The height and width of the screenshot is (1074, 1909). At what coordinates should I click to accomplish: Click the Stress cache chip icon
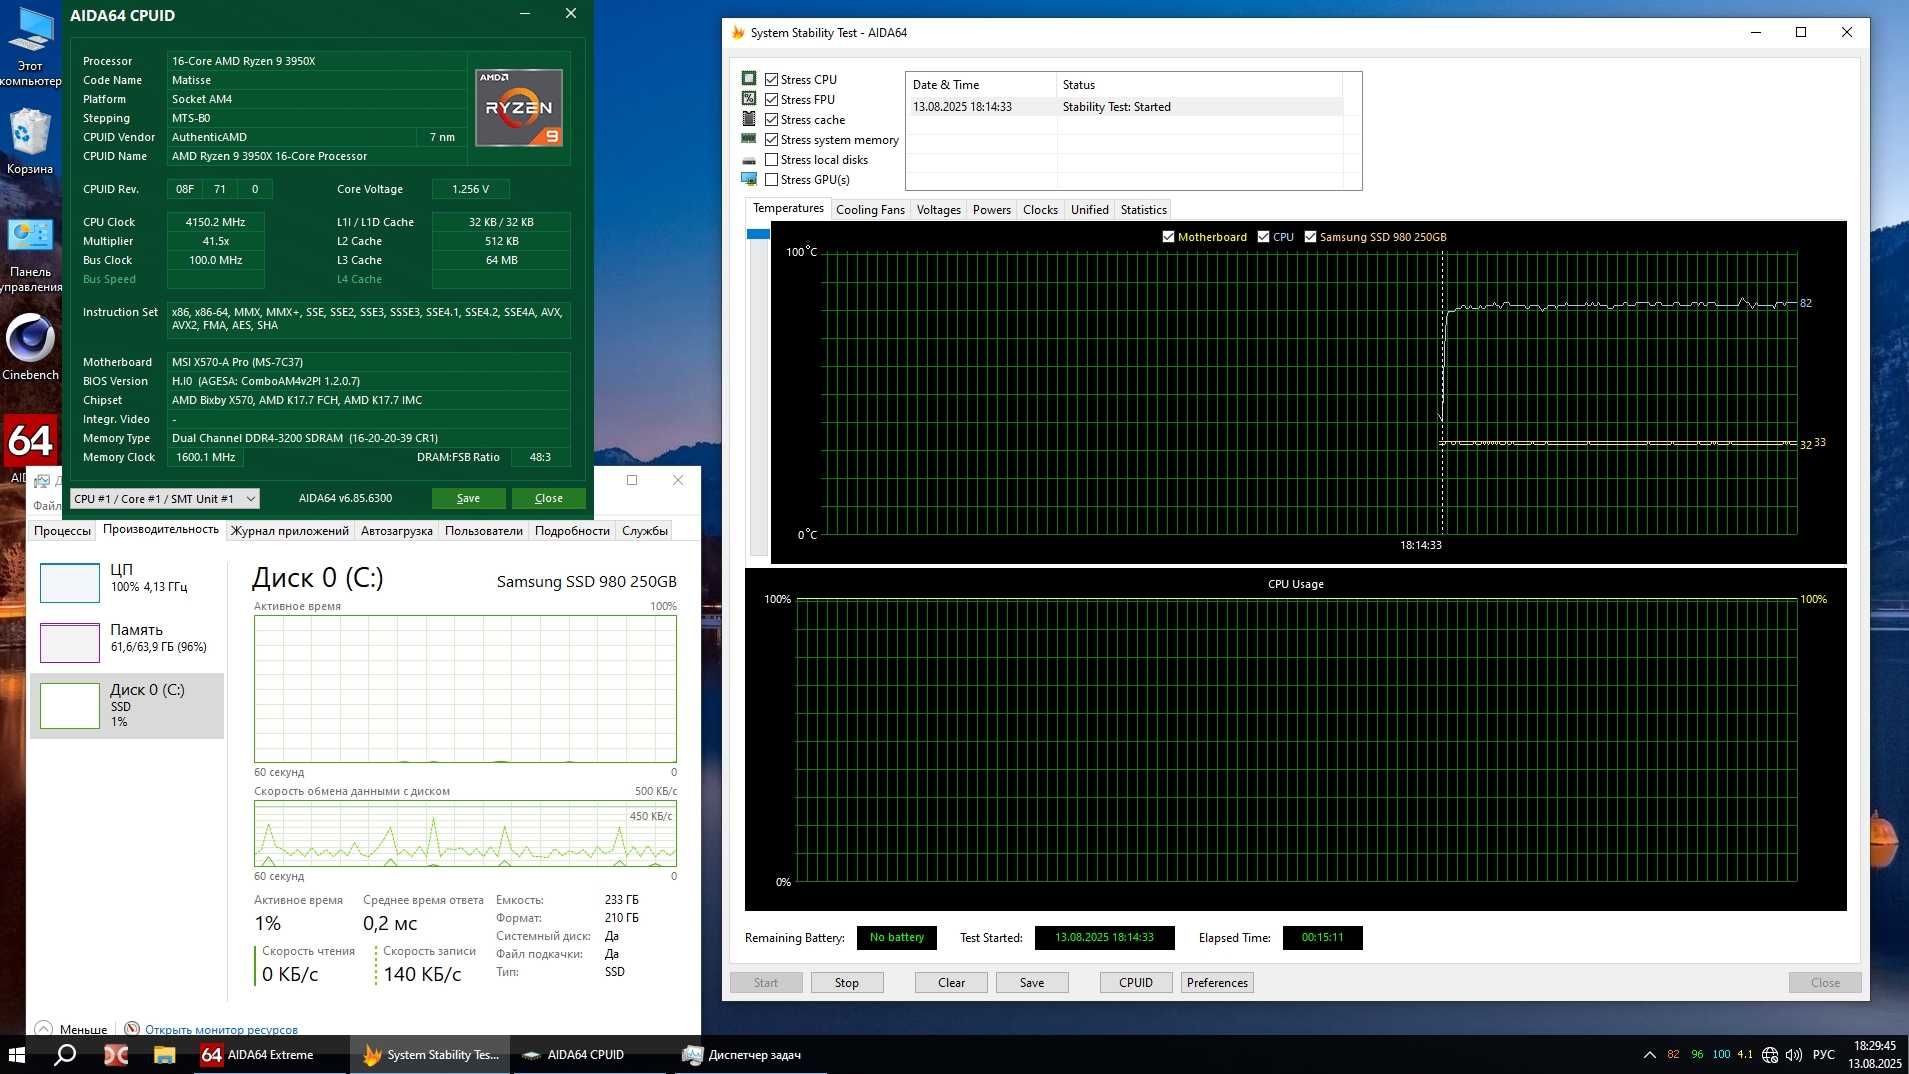click(749, 118)
